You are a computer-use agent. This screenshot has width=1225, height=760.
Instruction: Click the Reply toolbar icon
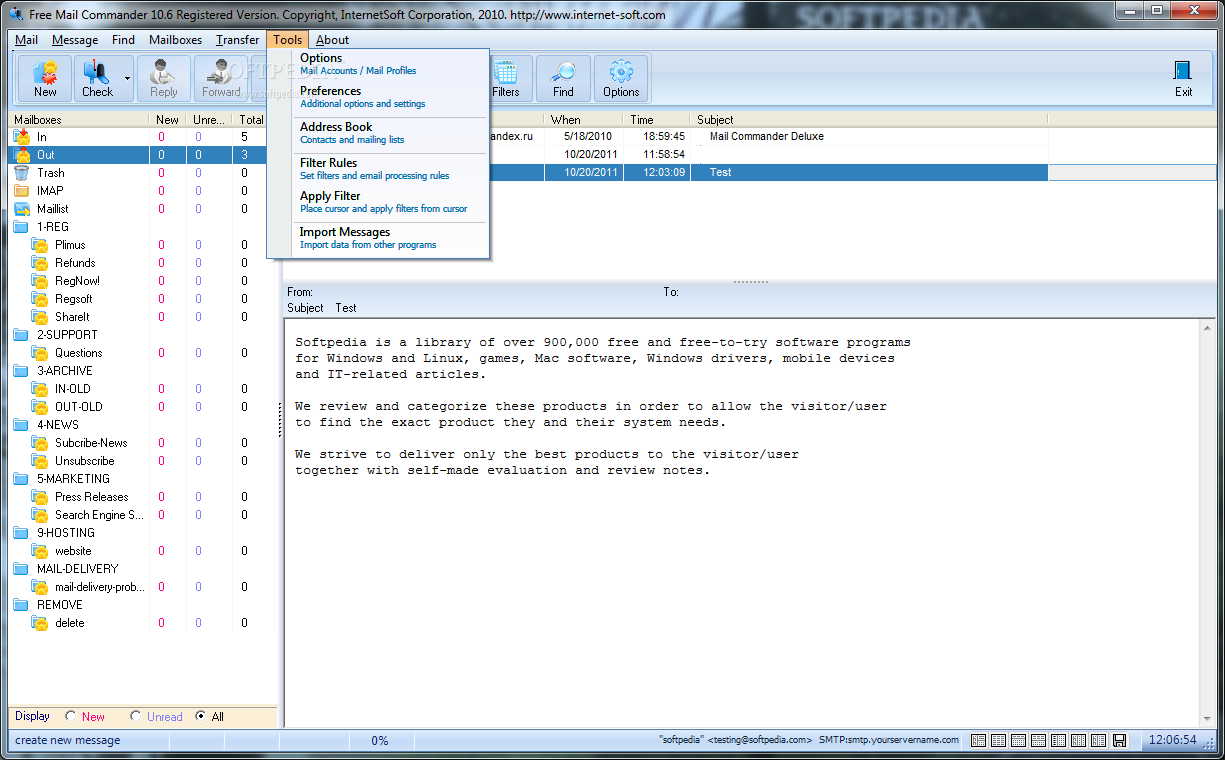point(163,78)
